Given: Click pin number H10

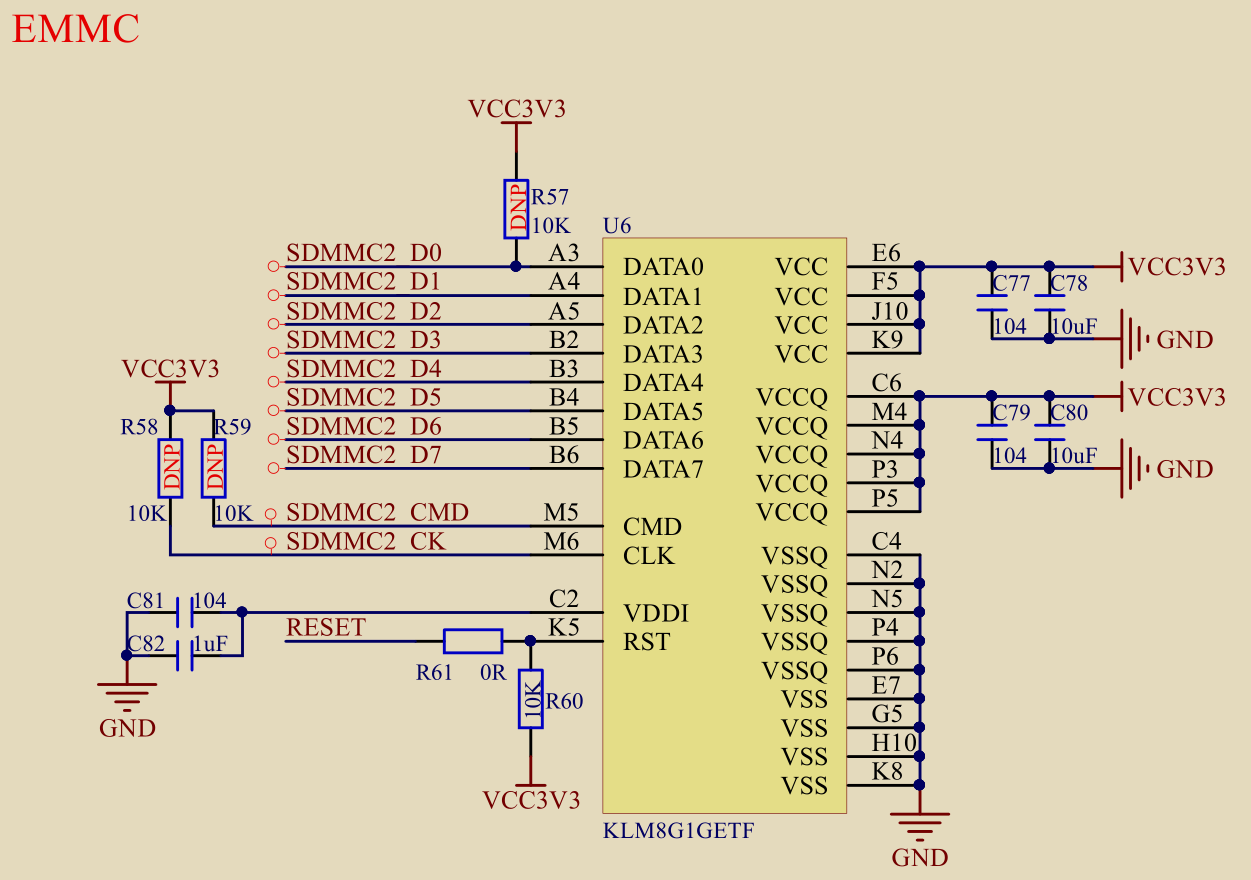Looking at the screenshot, I should pyautogui.click(x=893, y=743).
